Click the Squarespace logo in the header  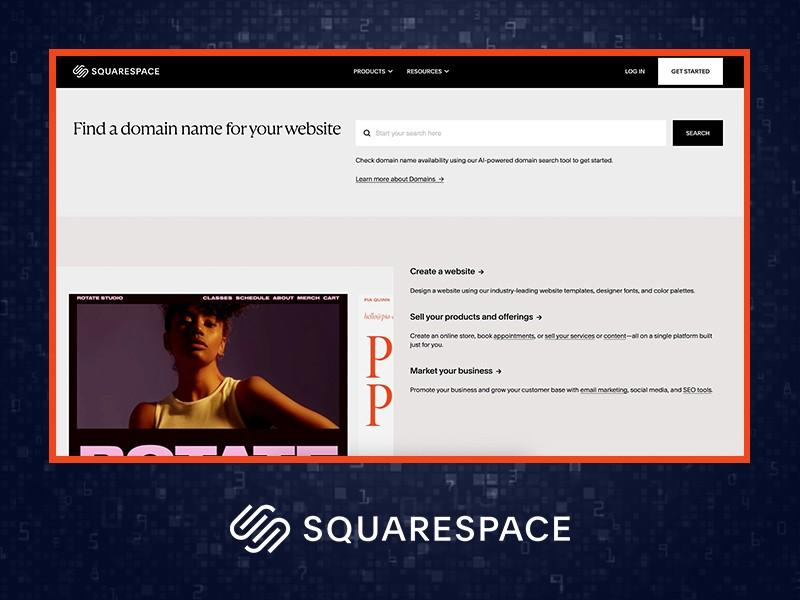(x=117, y=71)
